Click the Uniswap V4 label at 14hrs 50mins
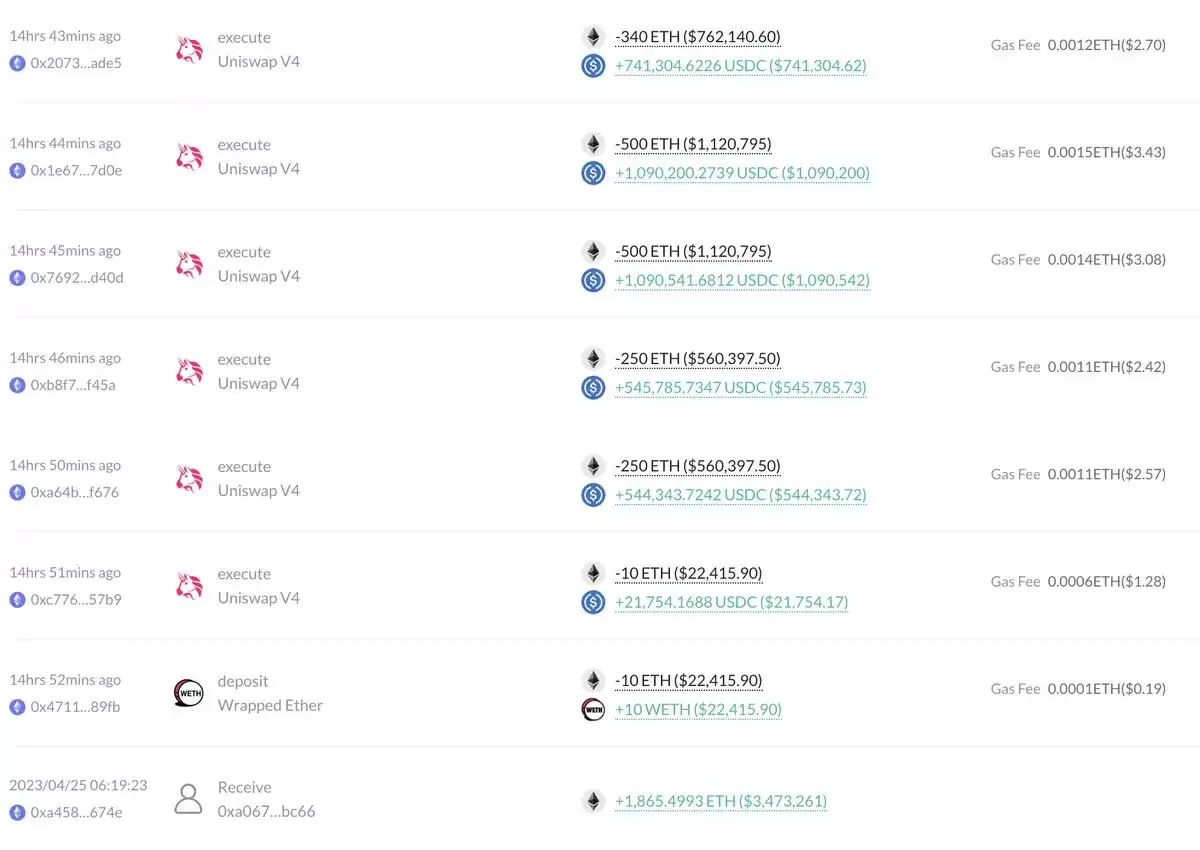Screen dimensions: 1200x850 (259, 490)
